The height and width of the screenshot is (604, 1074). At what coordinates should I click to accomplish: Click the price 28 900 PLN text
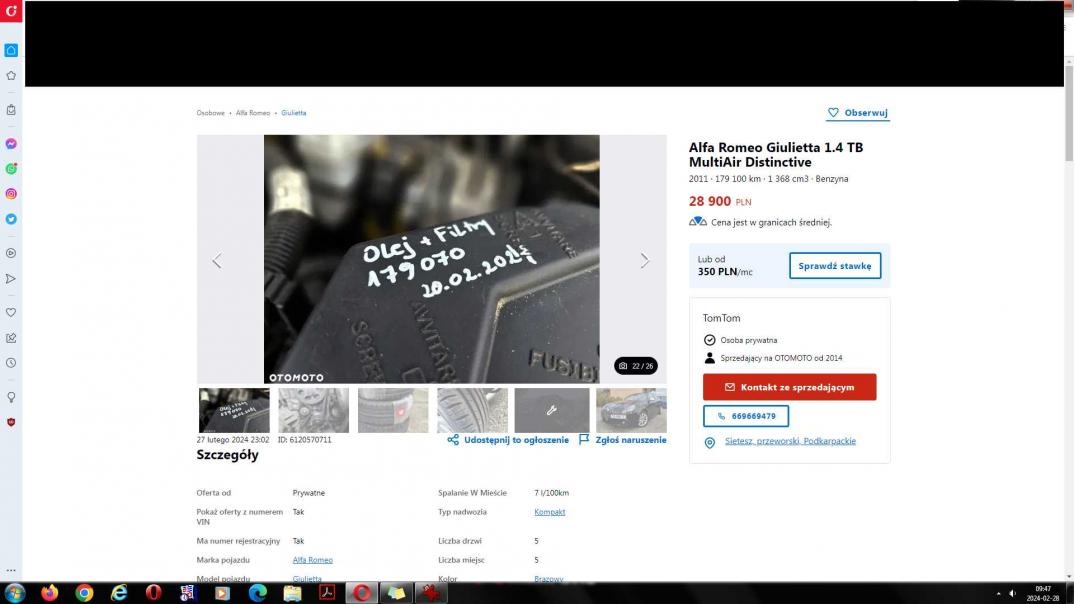coord(720,201)
